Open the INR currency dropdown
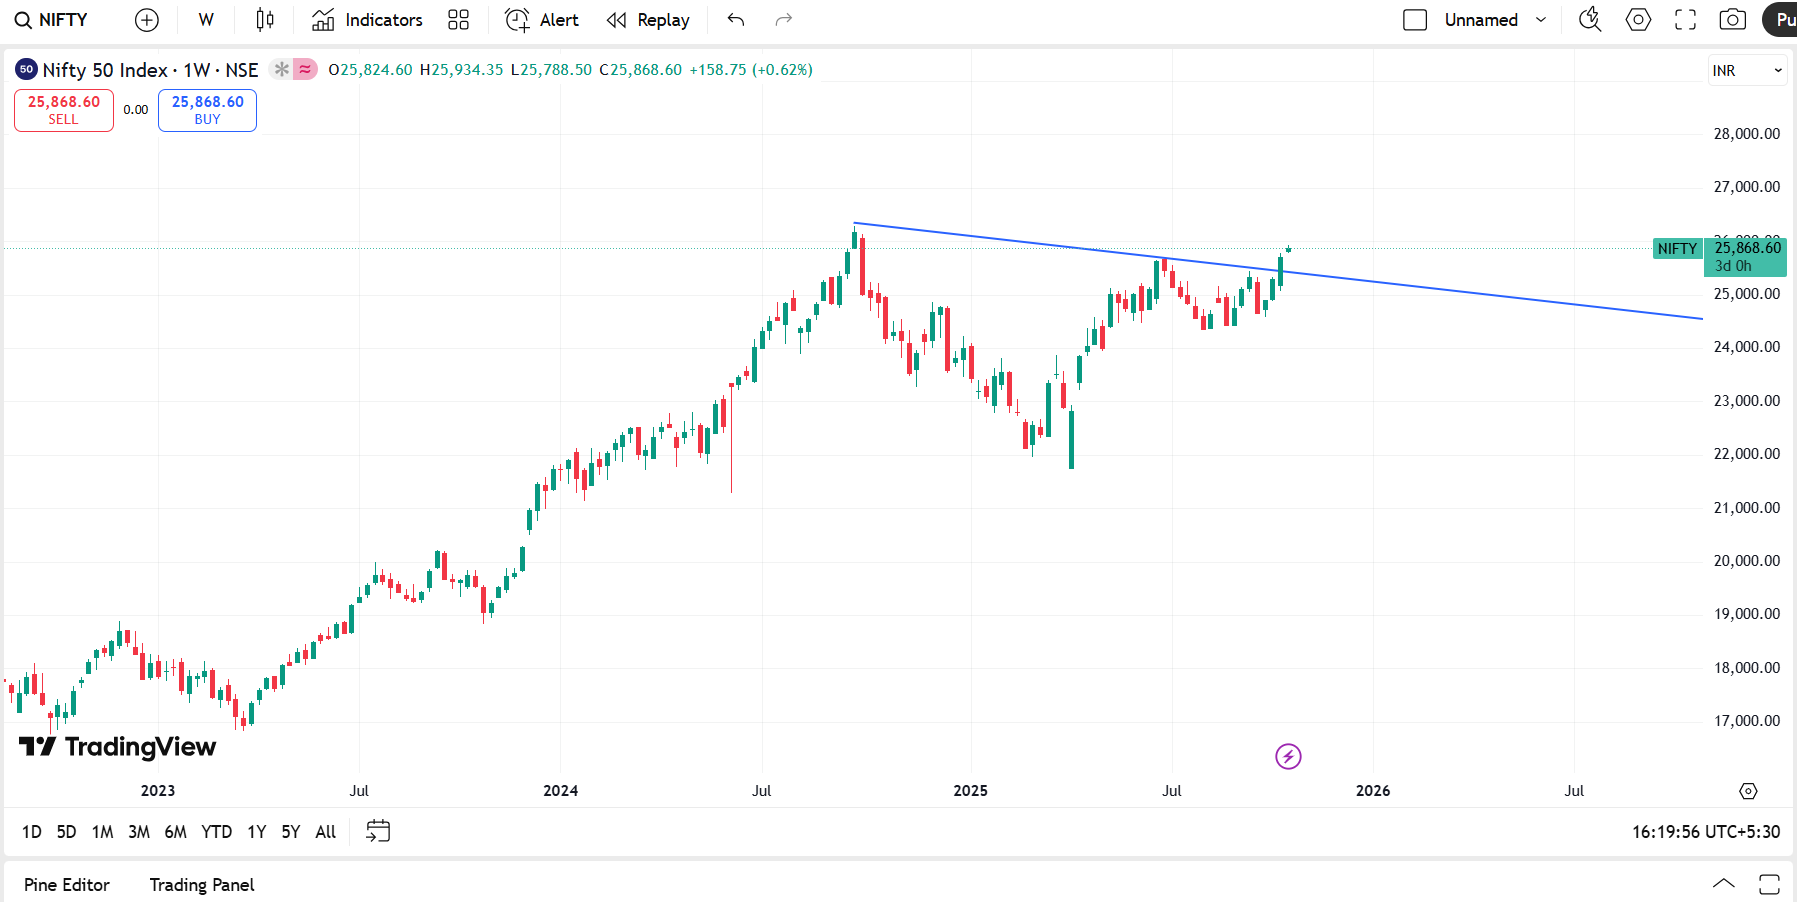1797x902 pixels. (x=1746, y=71)
